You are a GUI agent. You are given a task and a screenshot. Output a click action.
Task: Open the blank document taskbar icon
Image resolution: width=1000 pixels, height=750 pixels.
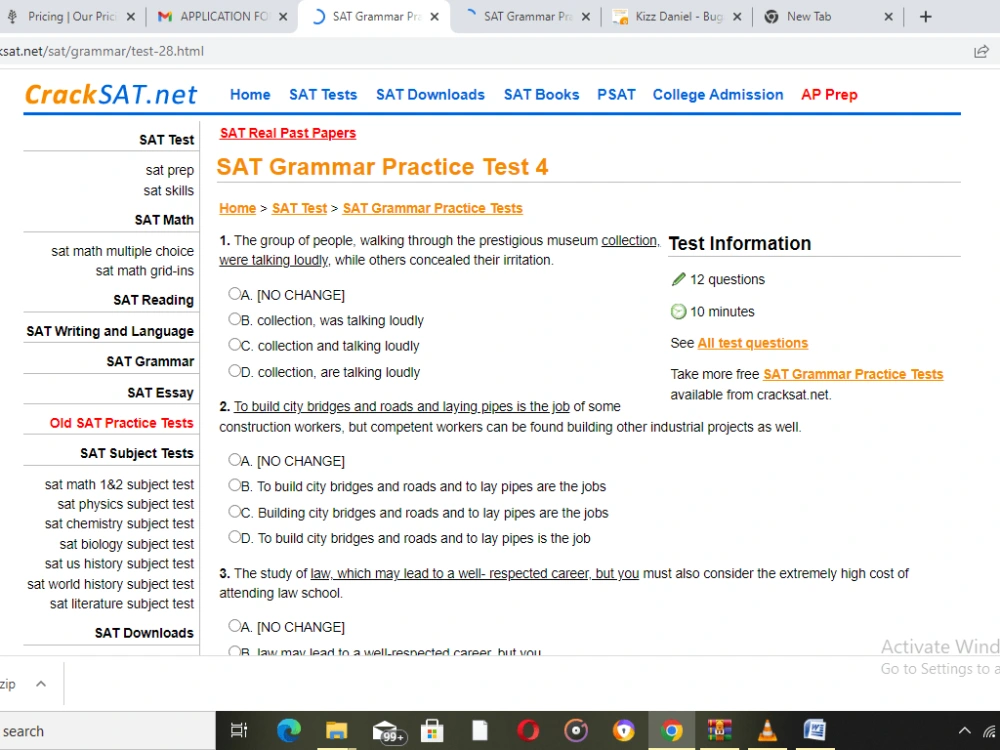tap(480, 730)
